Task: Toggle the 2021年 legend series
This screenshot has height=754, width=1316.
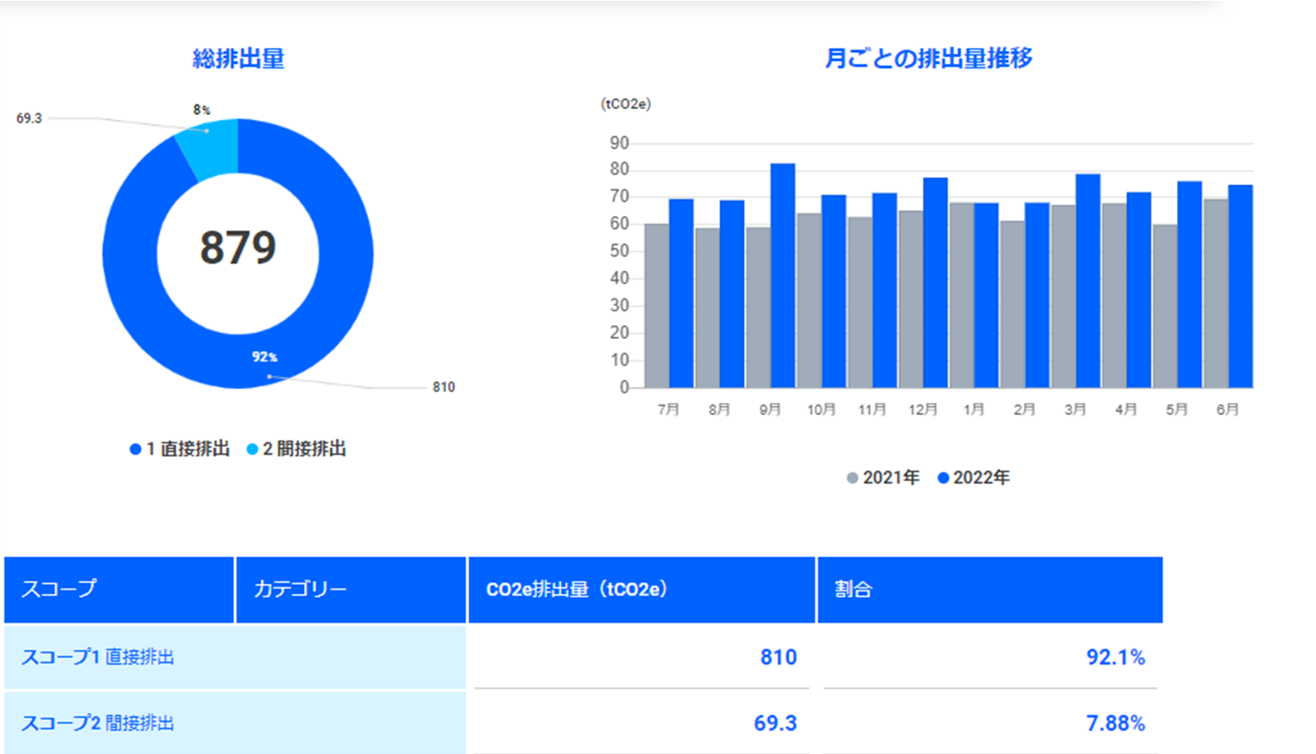Action: pos(884,478)
